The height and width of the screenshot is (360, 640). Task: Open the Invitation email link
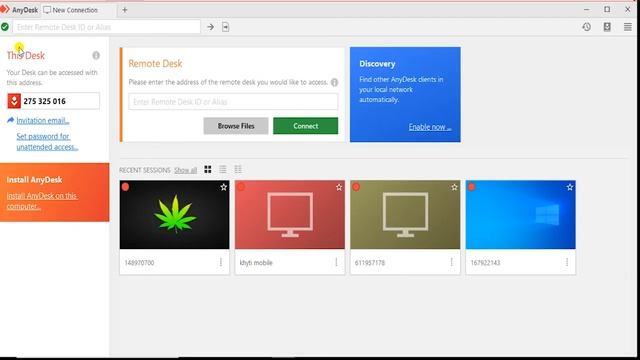(42, 120)
